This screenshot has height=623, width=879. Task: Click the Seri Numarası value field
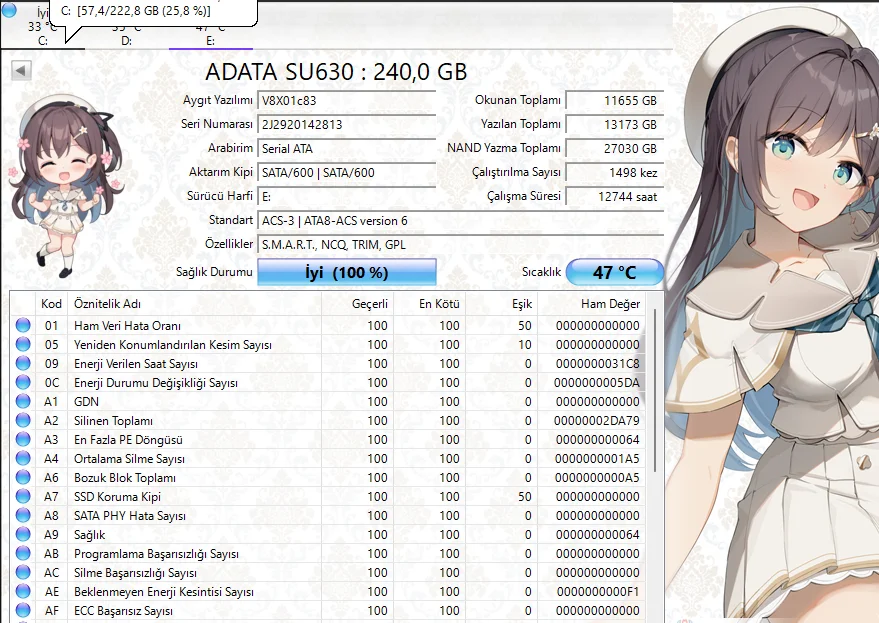tap(346, 124)
